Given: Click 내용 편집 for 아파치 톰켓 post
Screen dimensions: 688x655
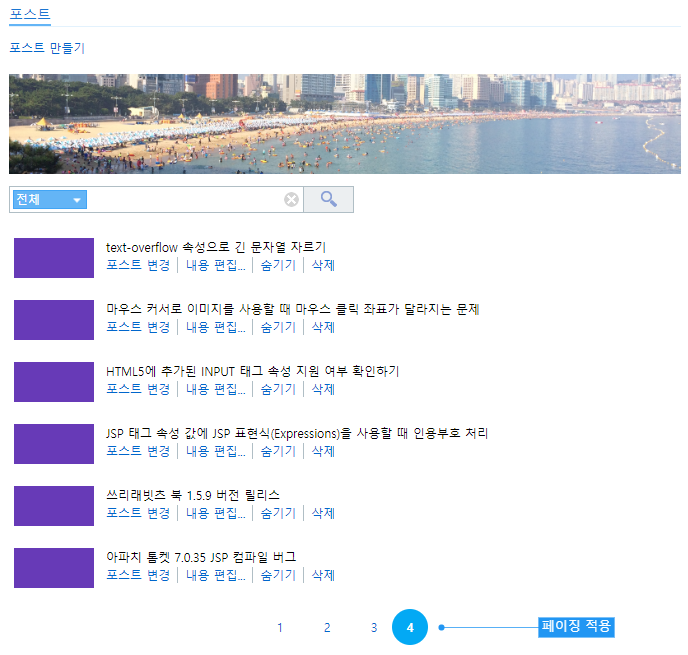Looking at the screenshot, I should (x=215, y=575).
